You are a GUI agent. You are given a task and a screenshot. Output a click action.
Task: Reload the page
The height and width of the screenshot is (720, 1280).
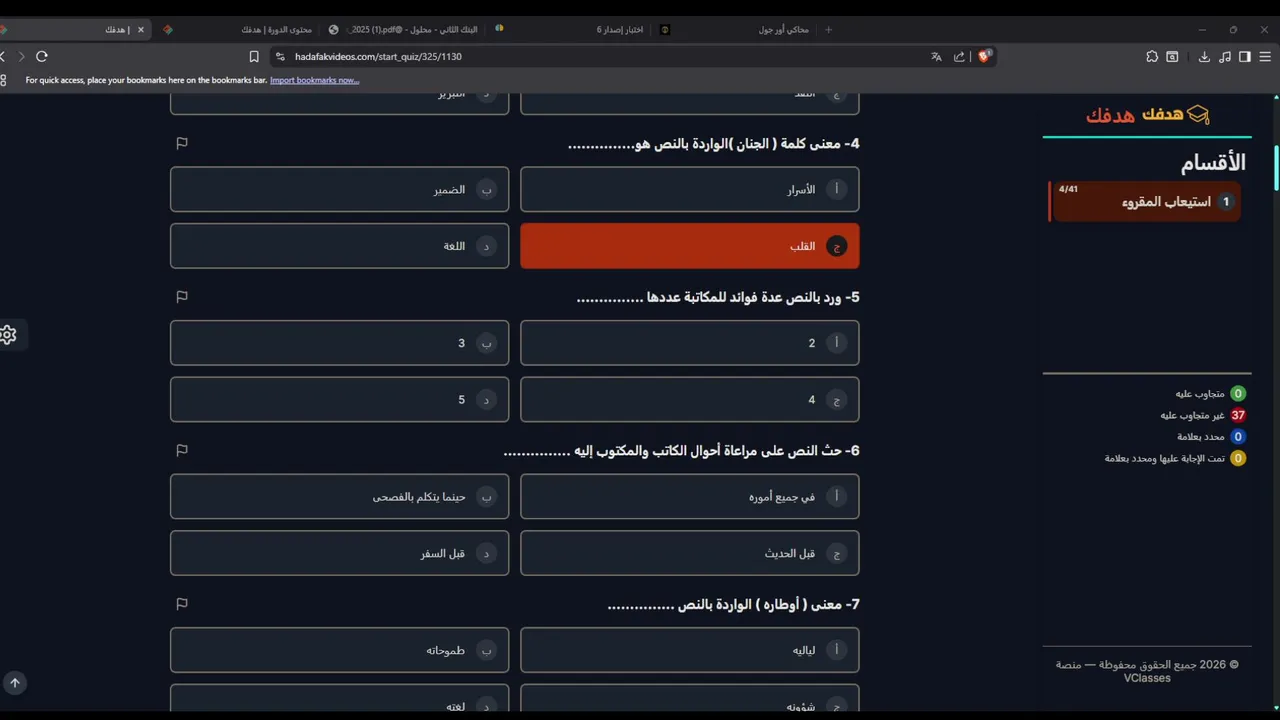click(x=42, y=57)
